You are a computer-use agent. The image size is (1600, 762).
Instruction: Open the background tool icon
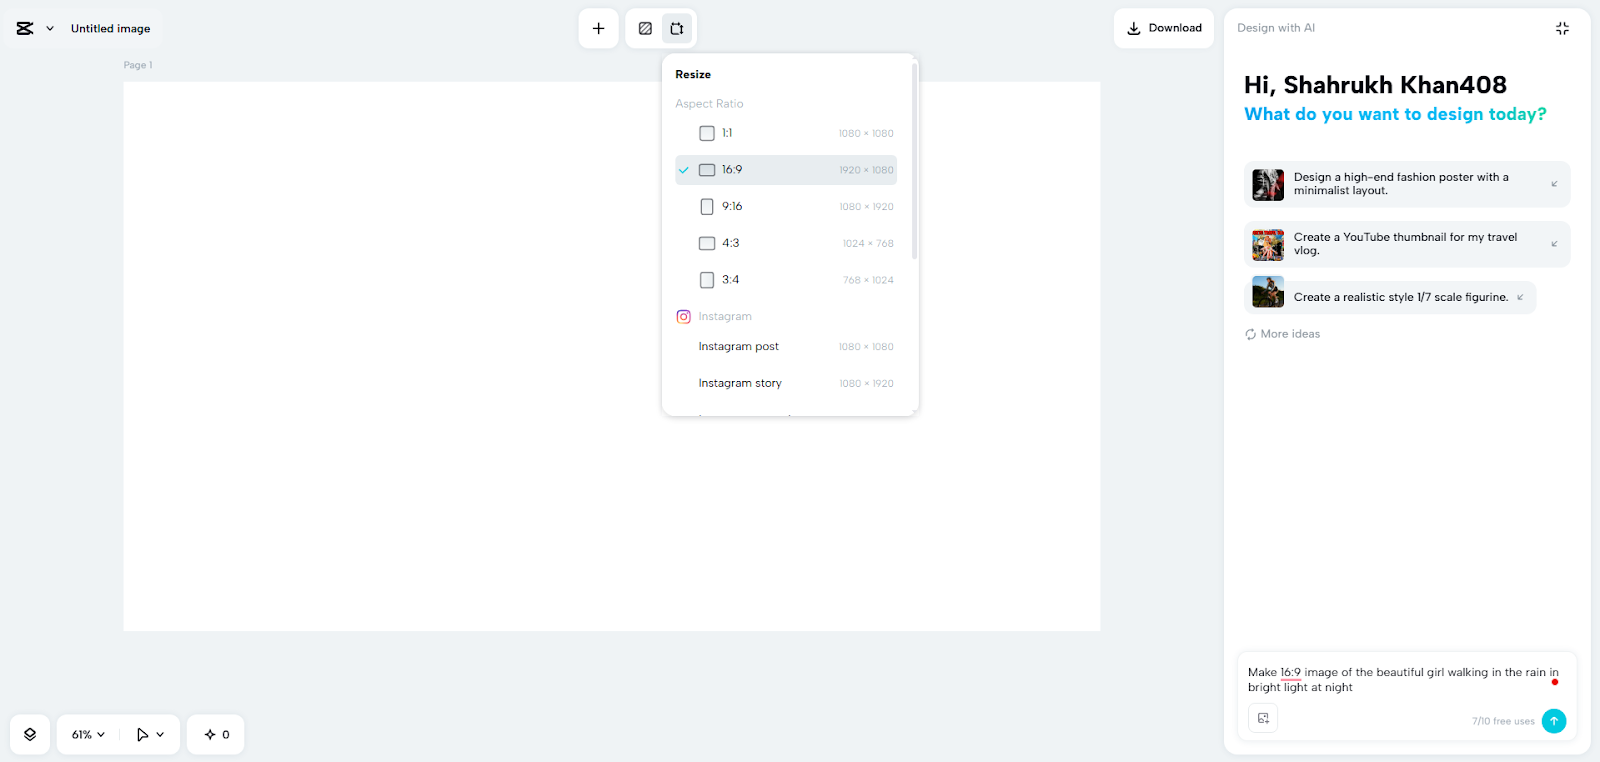coord(645,29)
